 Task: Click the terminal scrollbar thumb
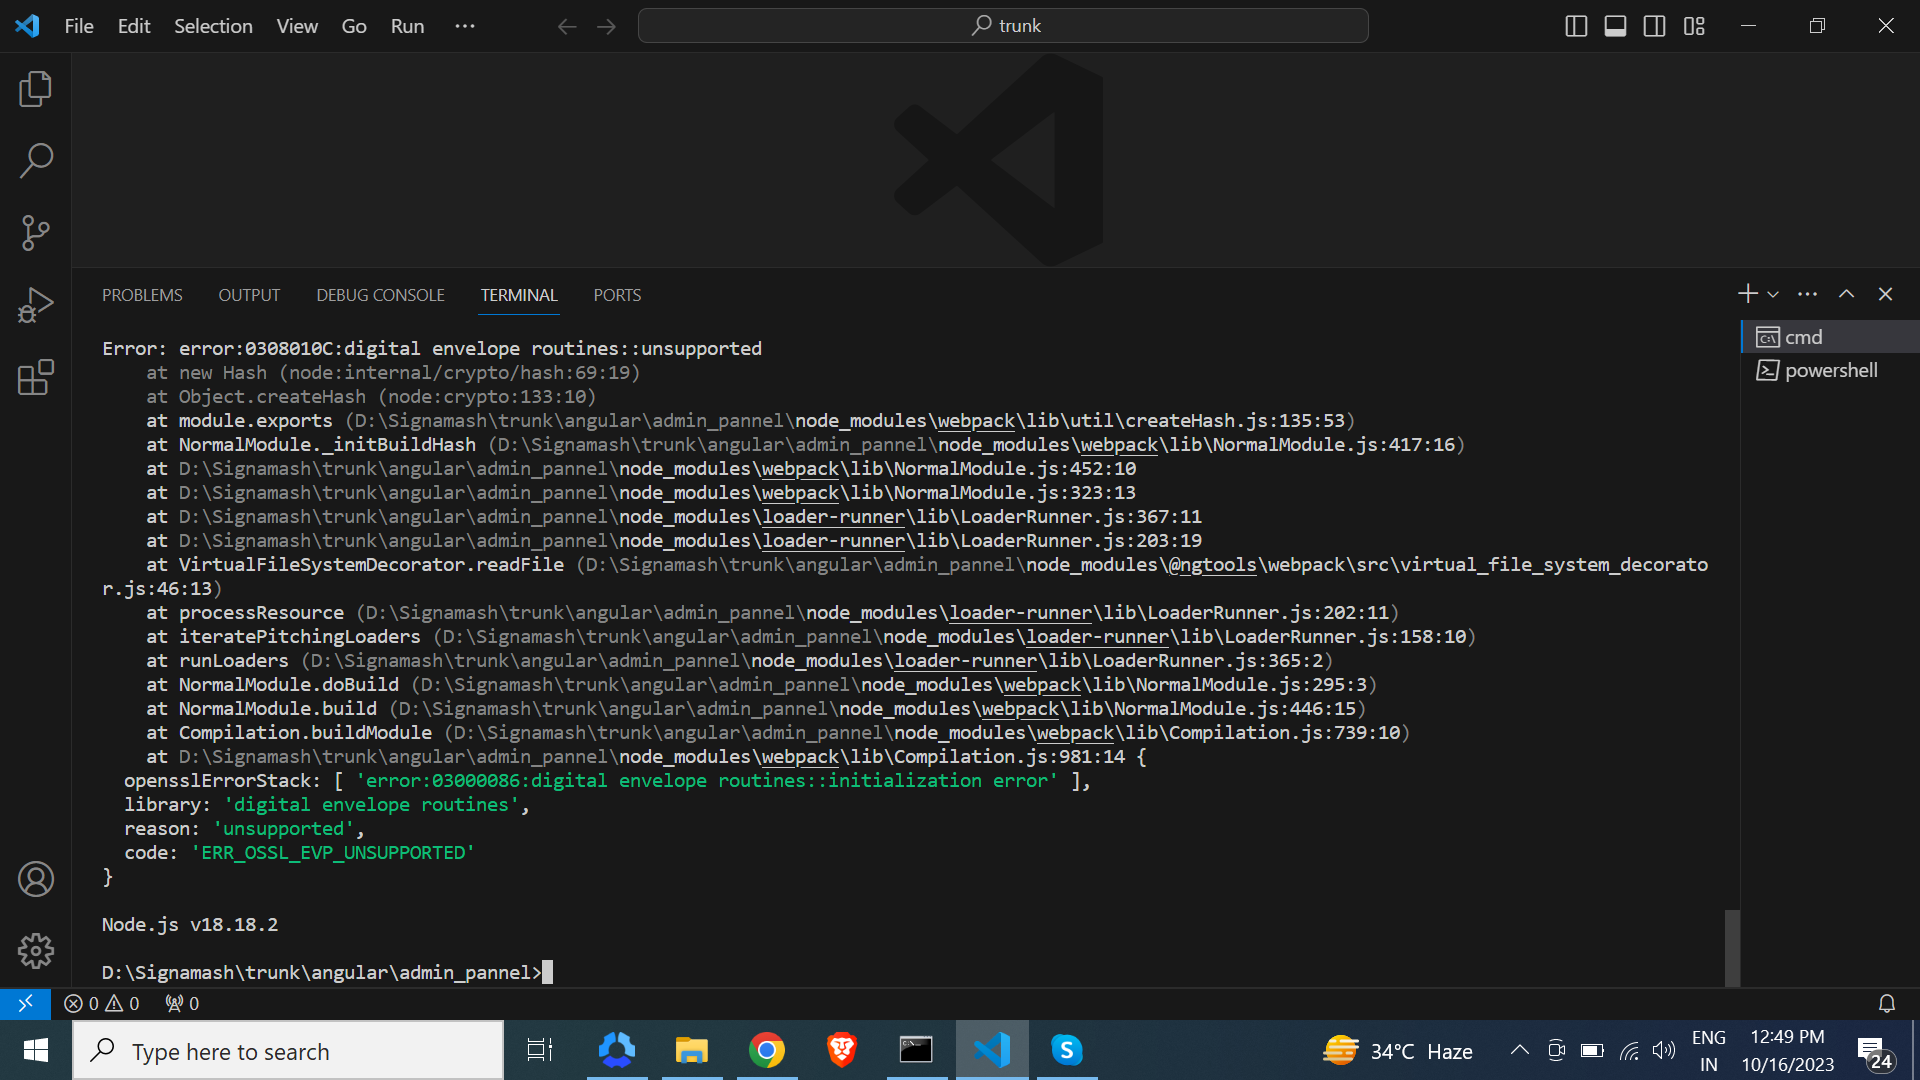[x=1732, y=948]
